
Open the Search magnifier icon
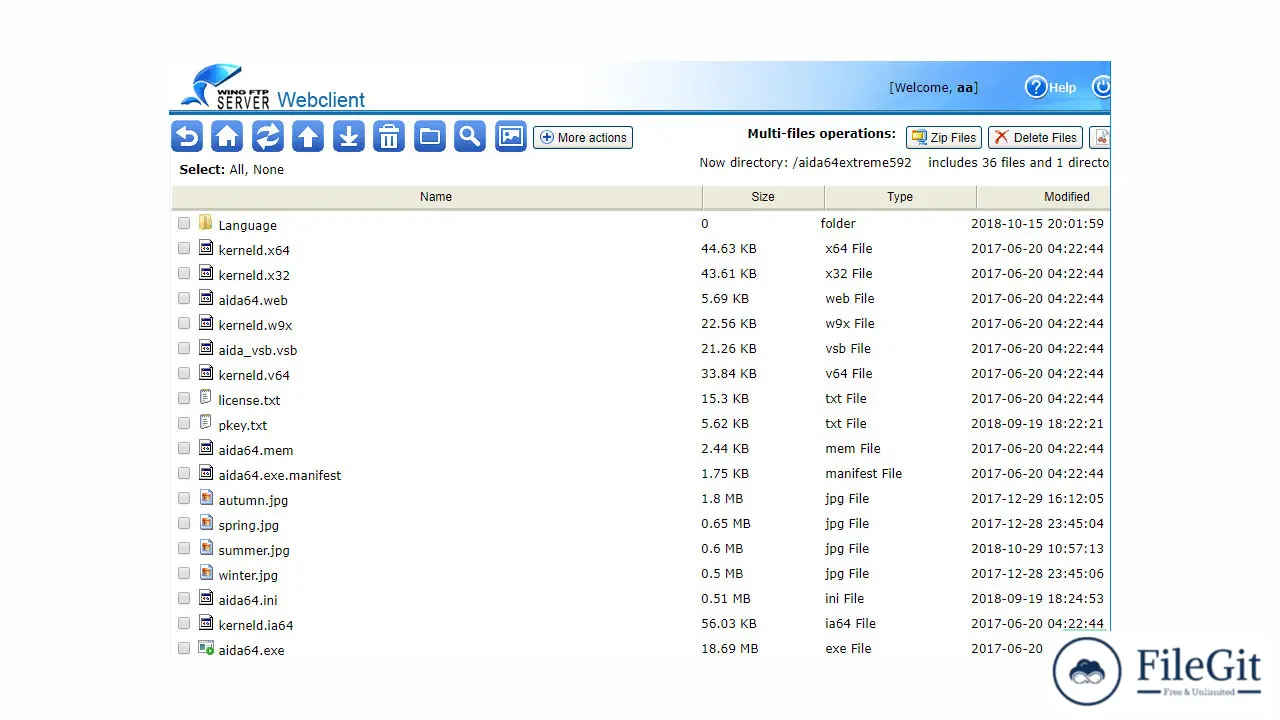coord(470,136)
